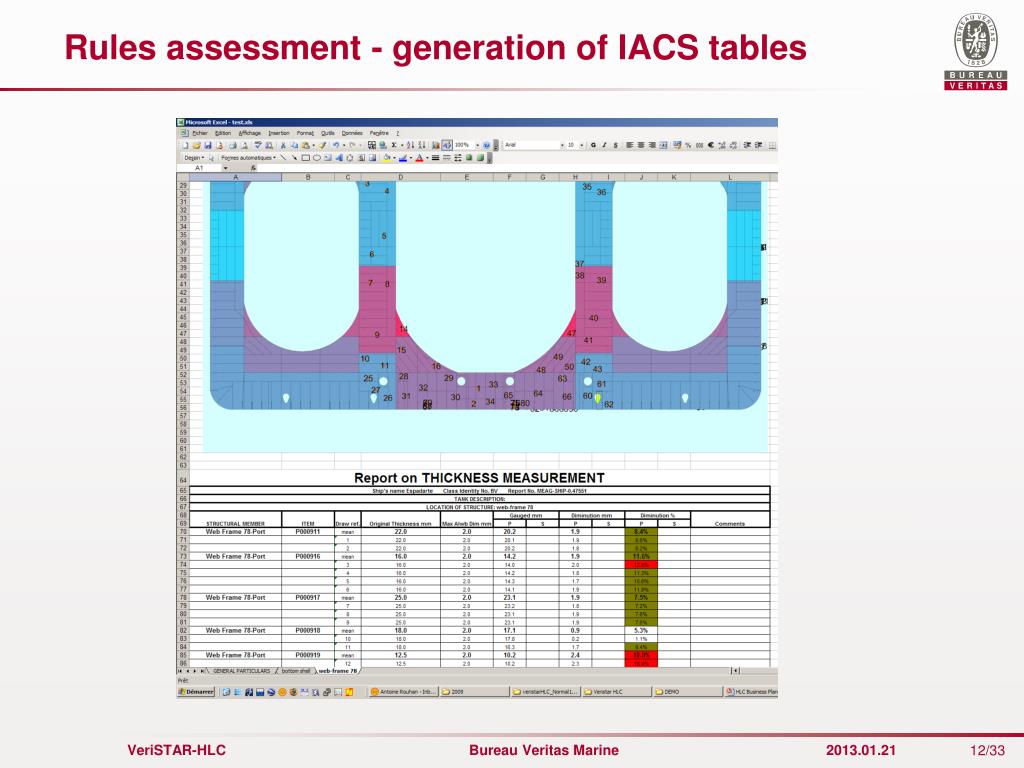This screenshot has width=1024, height=768.
Task: Open the Dessin drawing menu dropdown
Action: [194, 158]
